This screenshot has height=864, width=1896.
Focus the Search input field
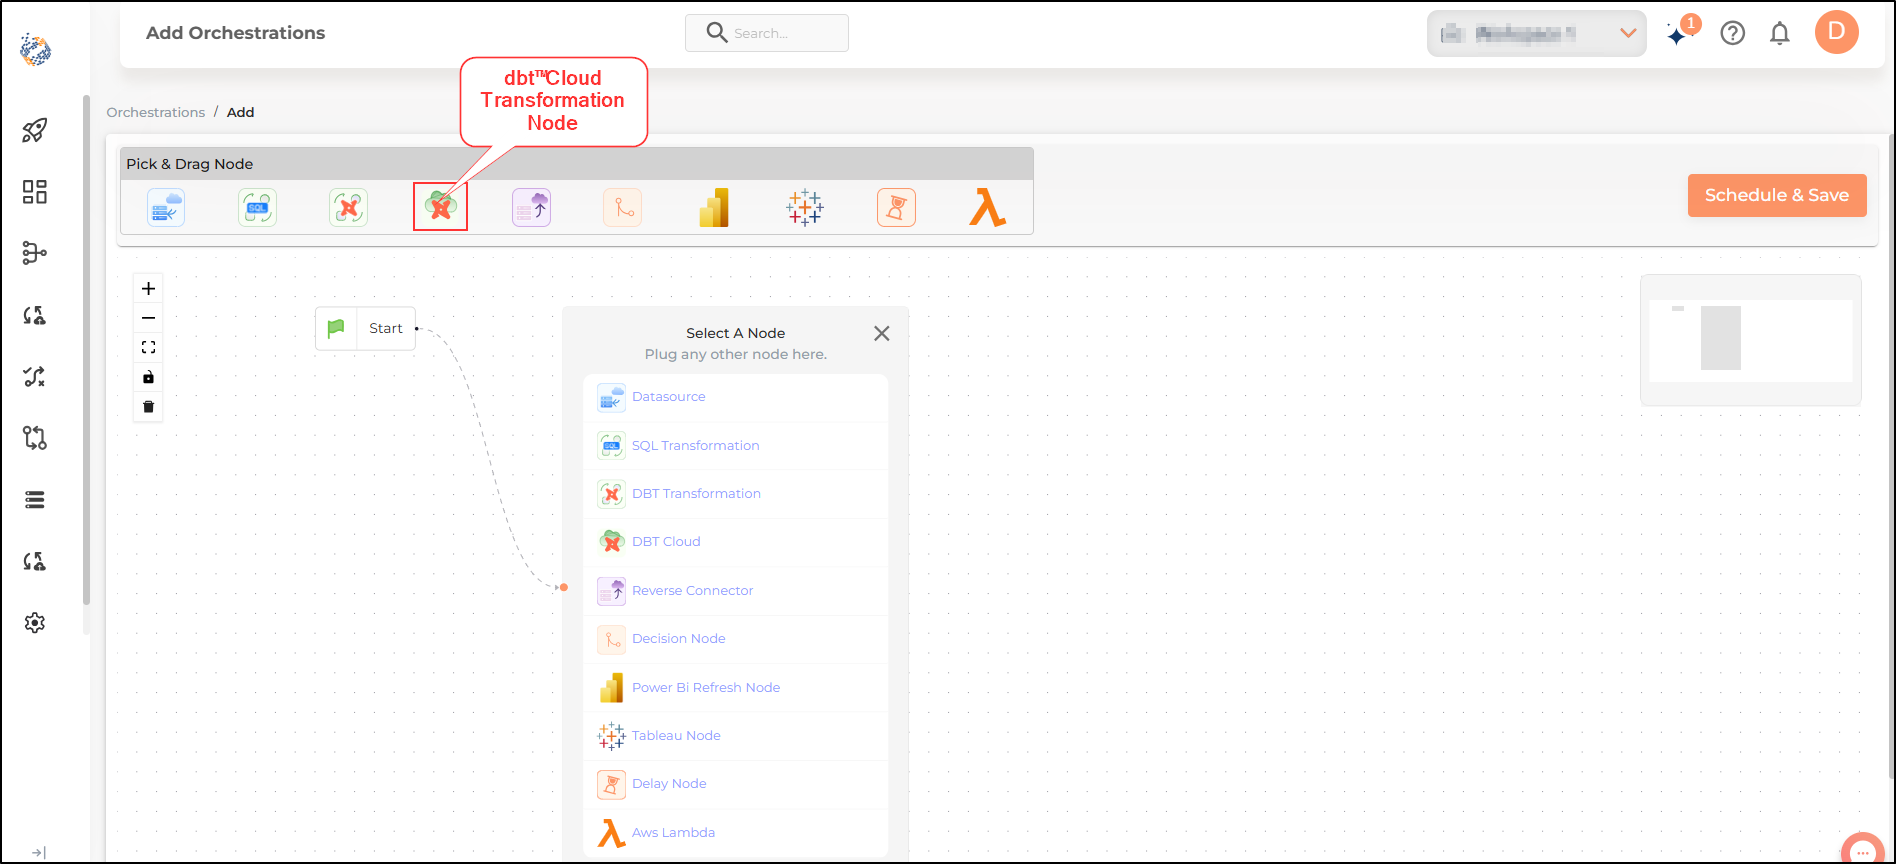[x=767, y=33]
